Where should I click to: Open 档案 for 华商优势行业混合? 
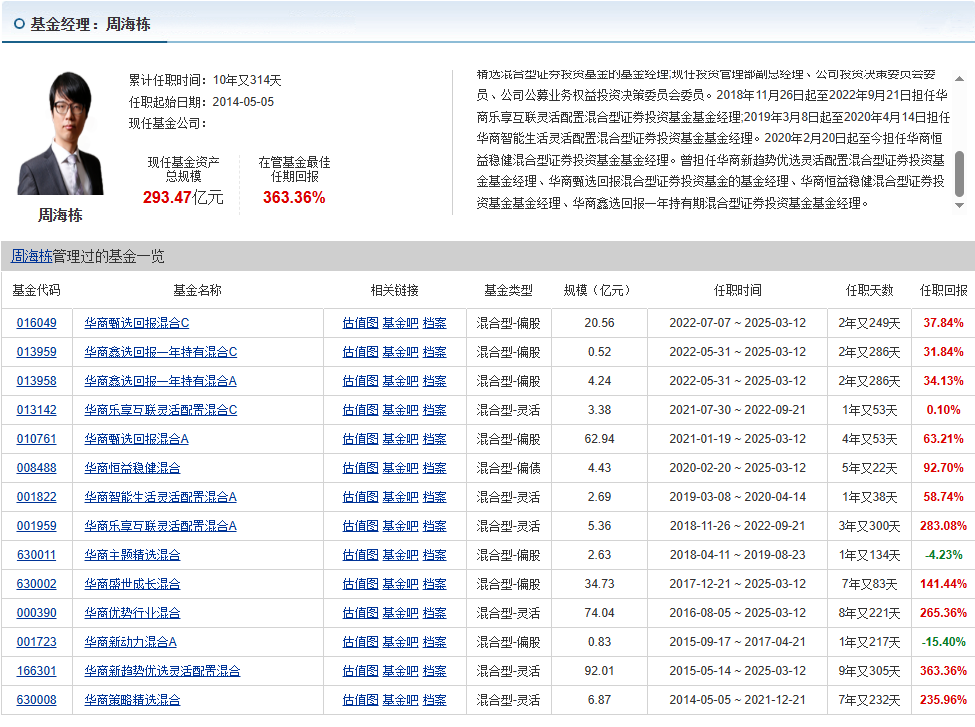click(434, 613)
